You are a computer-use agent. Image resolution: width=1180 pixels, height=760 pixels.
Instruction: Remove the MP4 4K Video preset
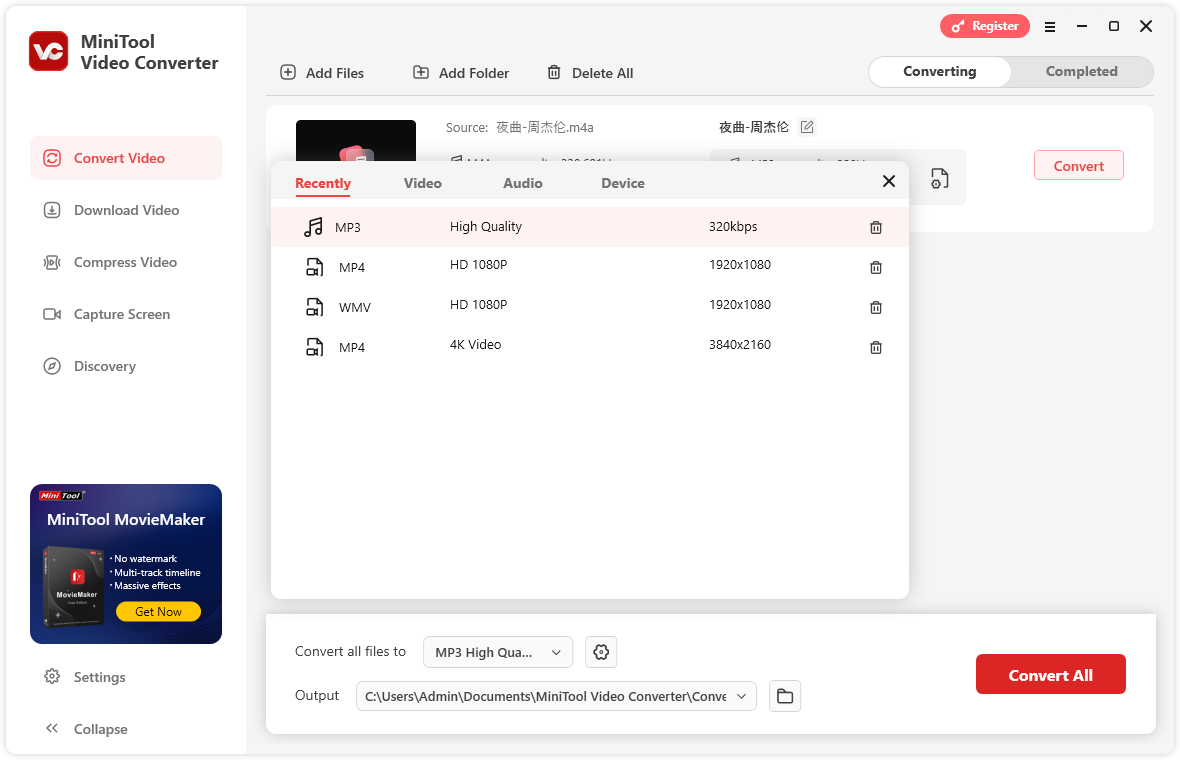pyautogui.click(x=876, y=348)
